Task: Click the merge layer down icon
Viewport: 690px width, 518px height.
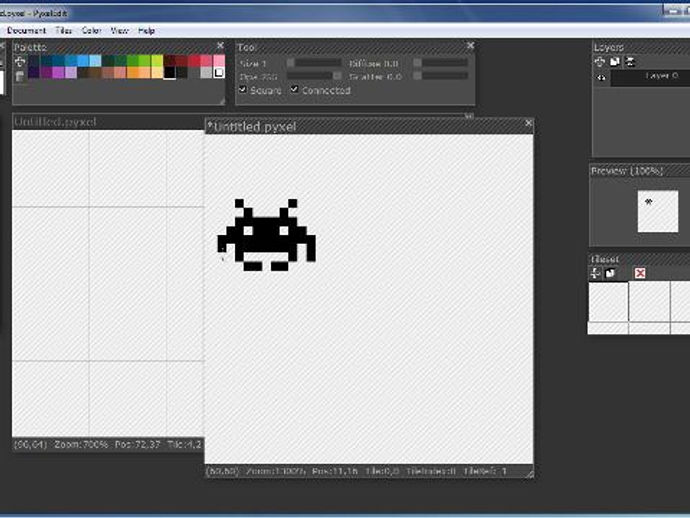Action: 630,62
